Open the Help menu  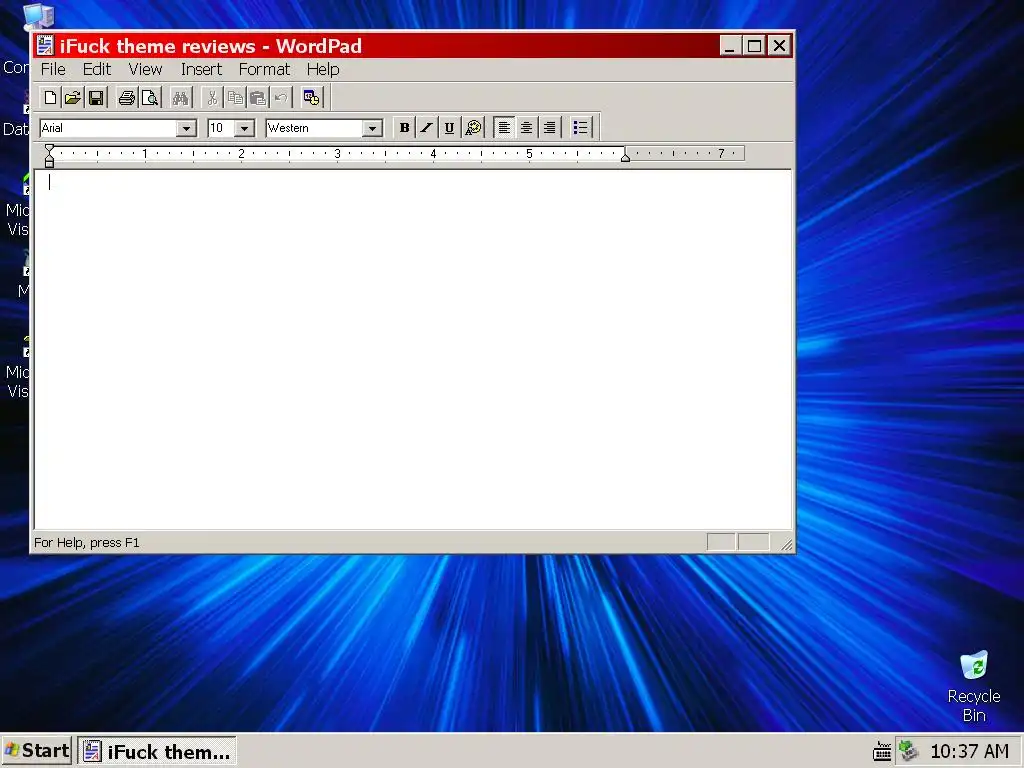click(x=323, y=69)
